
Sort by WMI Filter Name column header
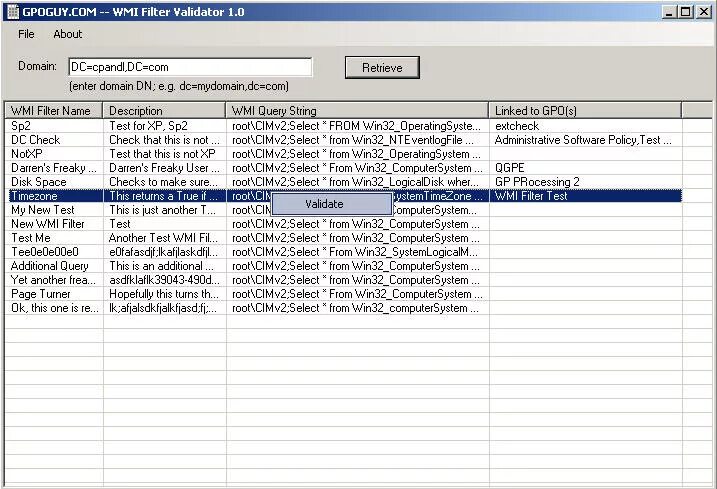54,111
